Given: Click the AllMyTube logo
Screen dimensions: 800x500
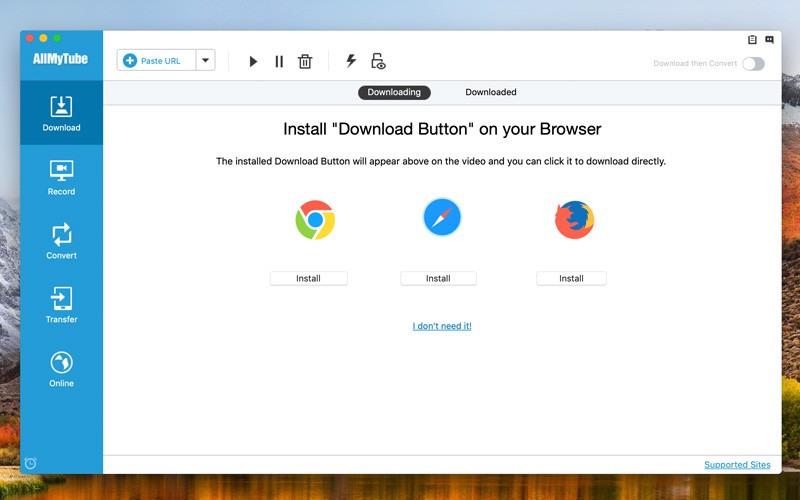Looking at the screenshot, I should coord(60,59).
